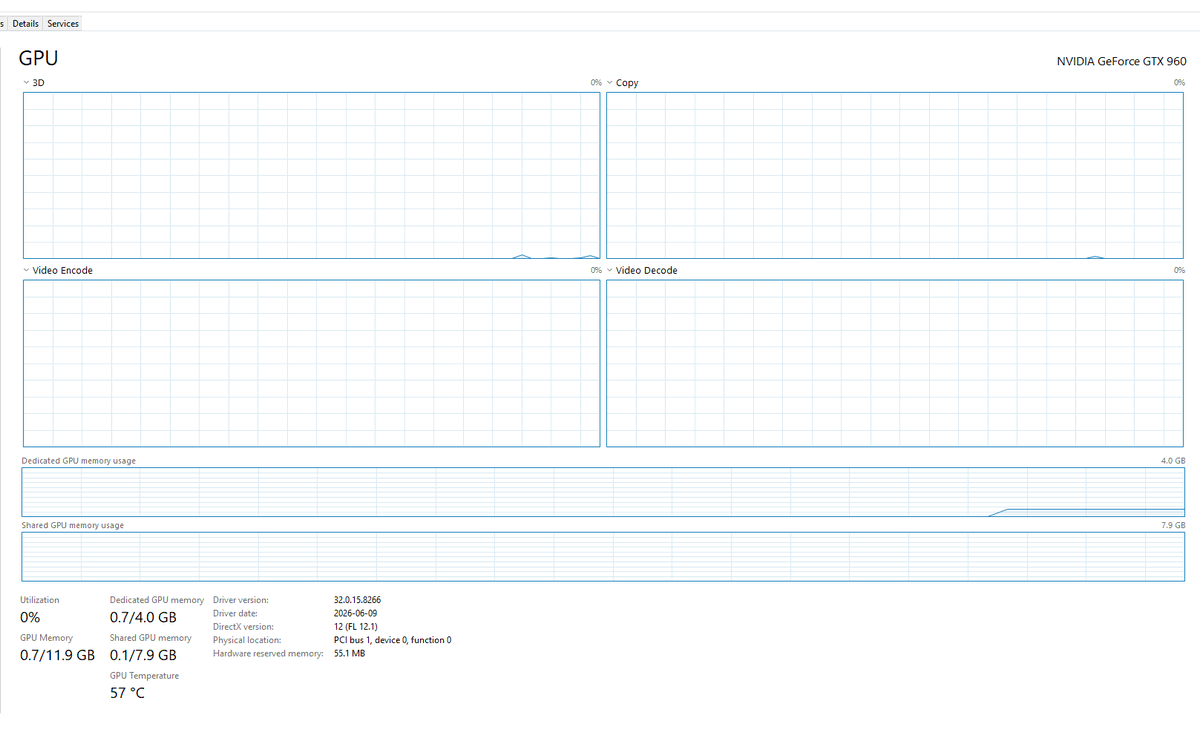Click the 4.0 GB graph maximum label

(x=1173, y=461)
